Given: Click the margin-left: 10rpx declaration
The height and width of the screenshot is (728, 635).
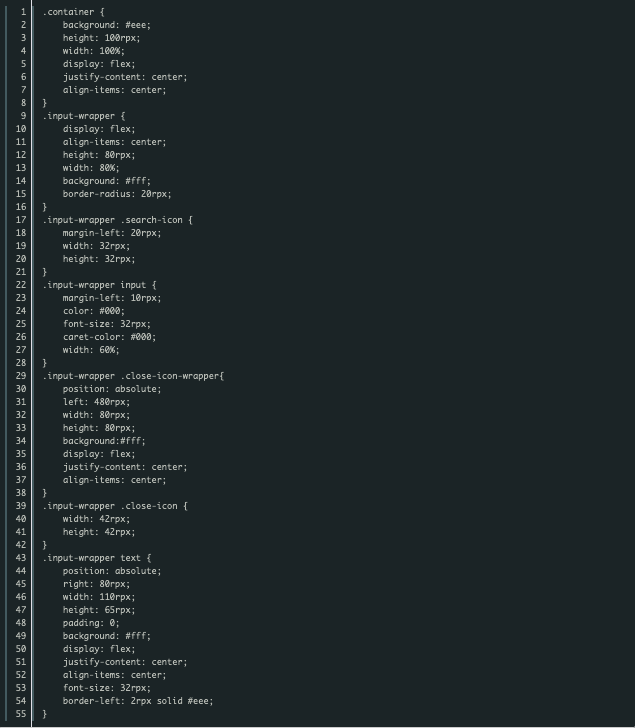Looking at the screenshot, I should [x=112, y=298].
